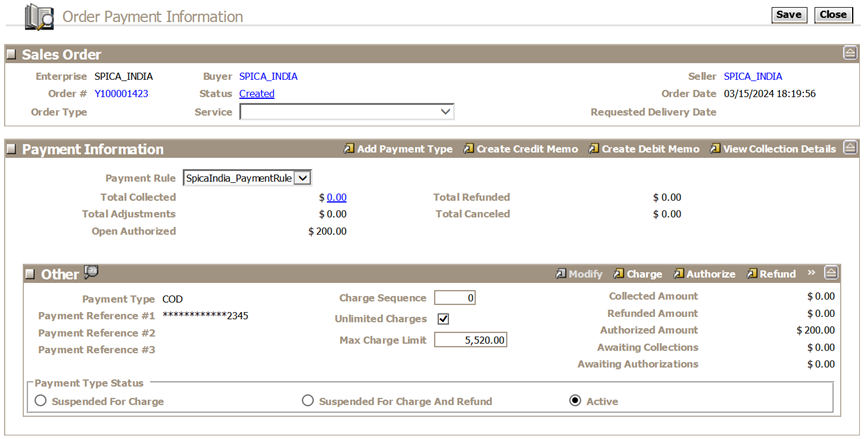Show more actions via the double chevron
Screen dimensions: 864x439
(x=811, y=273)
